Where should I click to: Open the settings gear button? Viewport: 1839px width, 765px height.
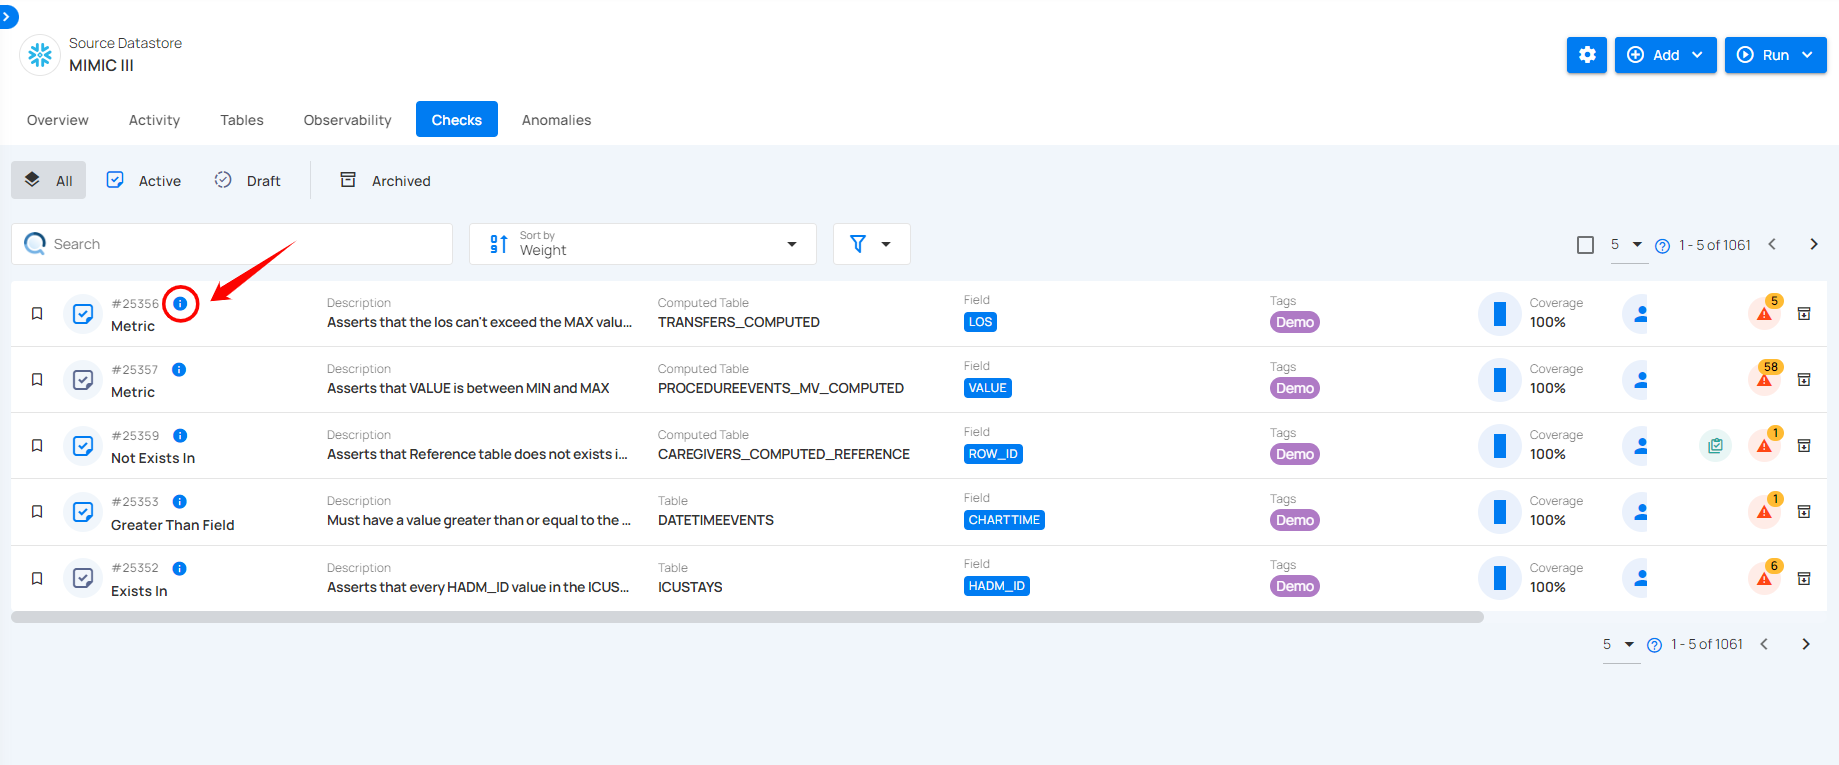[1587, 55]
